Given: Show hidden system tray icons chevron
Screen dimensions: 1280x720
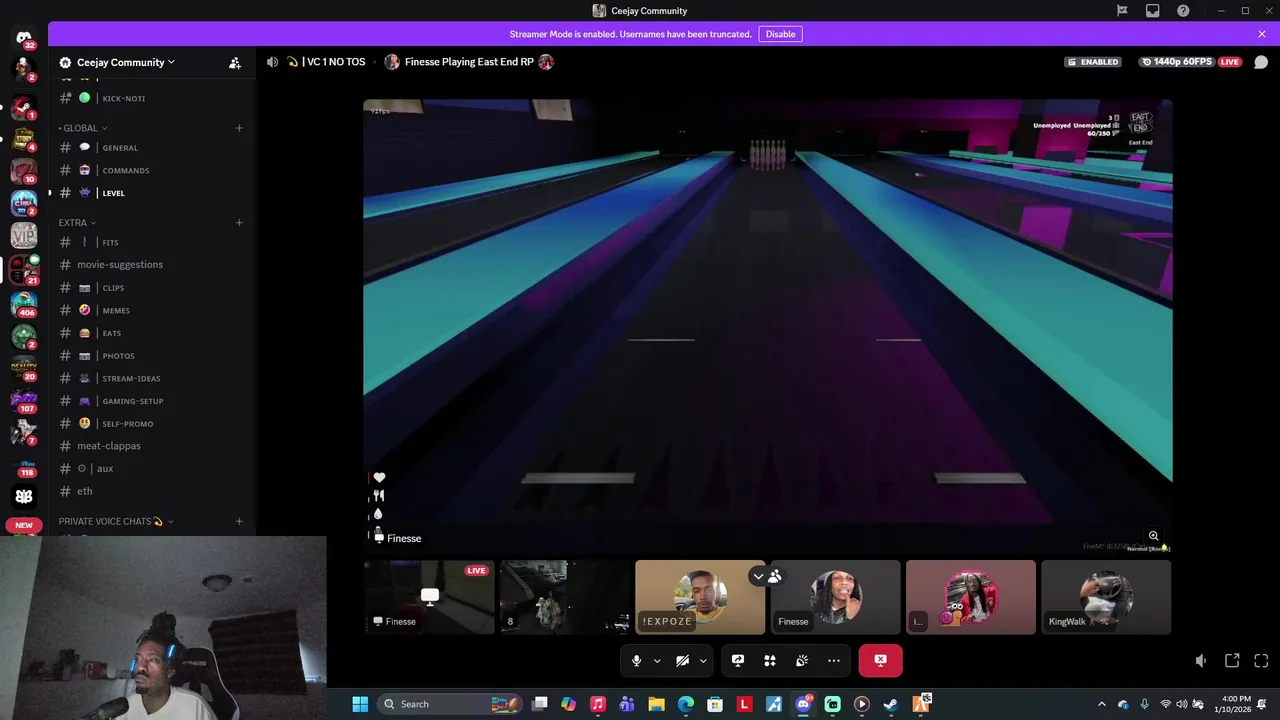Looking at the screenshot, I should coord(1102,704).
